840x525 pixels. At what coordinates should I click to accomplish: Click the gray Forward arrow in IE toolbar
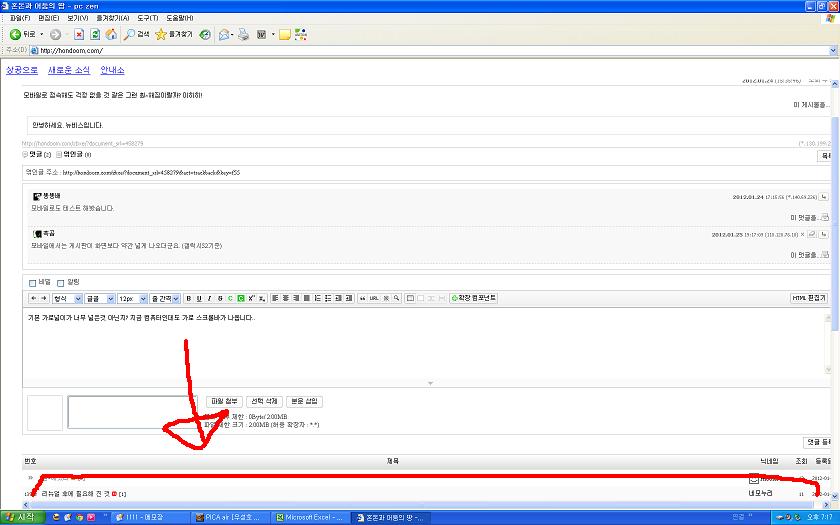55,34
